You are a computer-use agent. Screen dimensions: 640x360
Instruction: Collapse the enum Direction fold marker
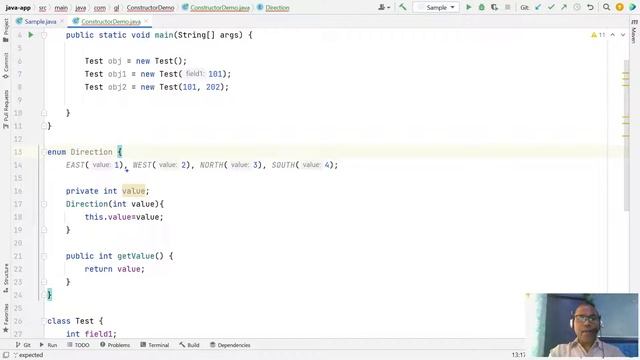[x=44, y=152]
